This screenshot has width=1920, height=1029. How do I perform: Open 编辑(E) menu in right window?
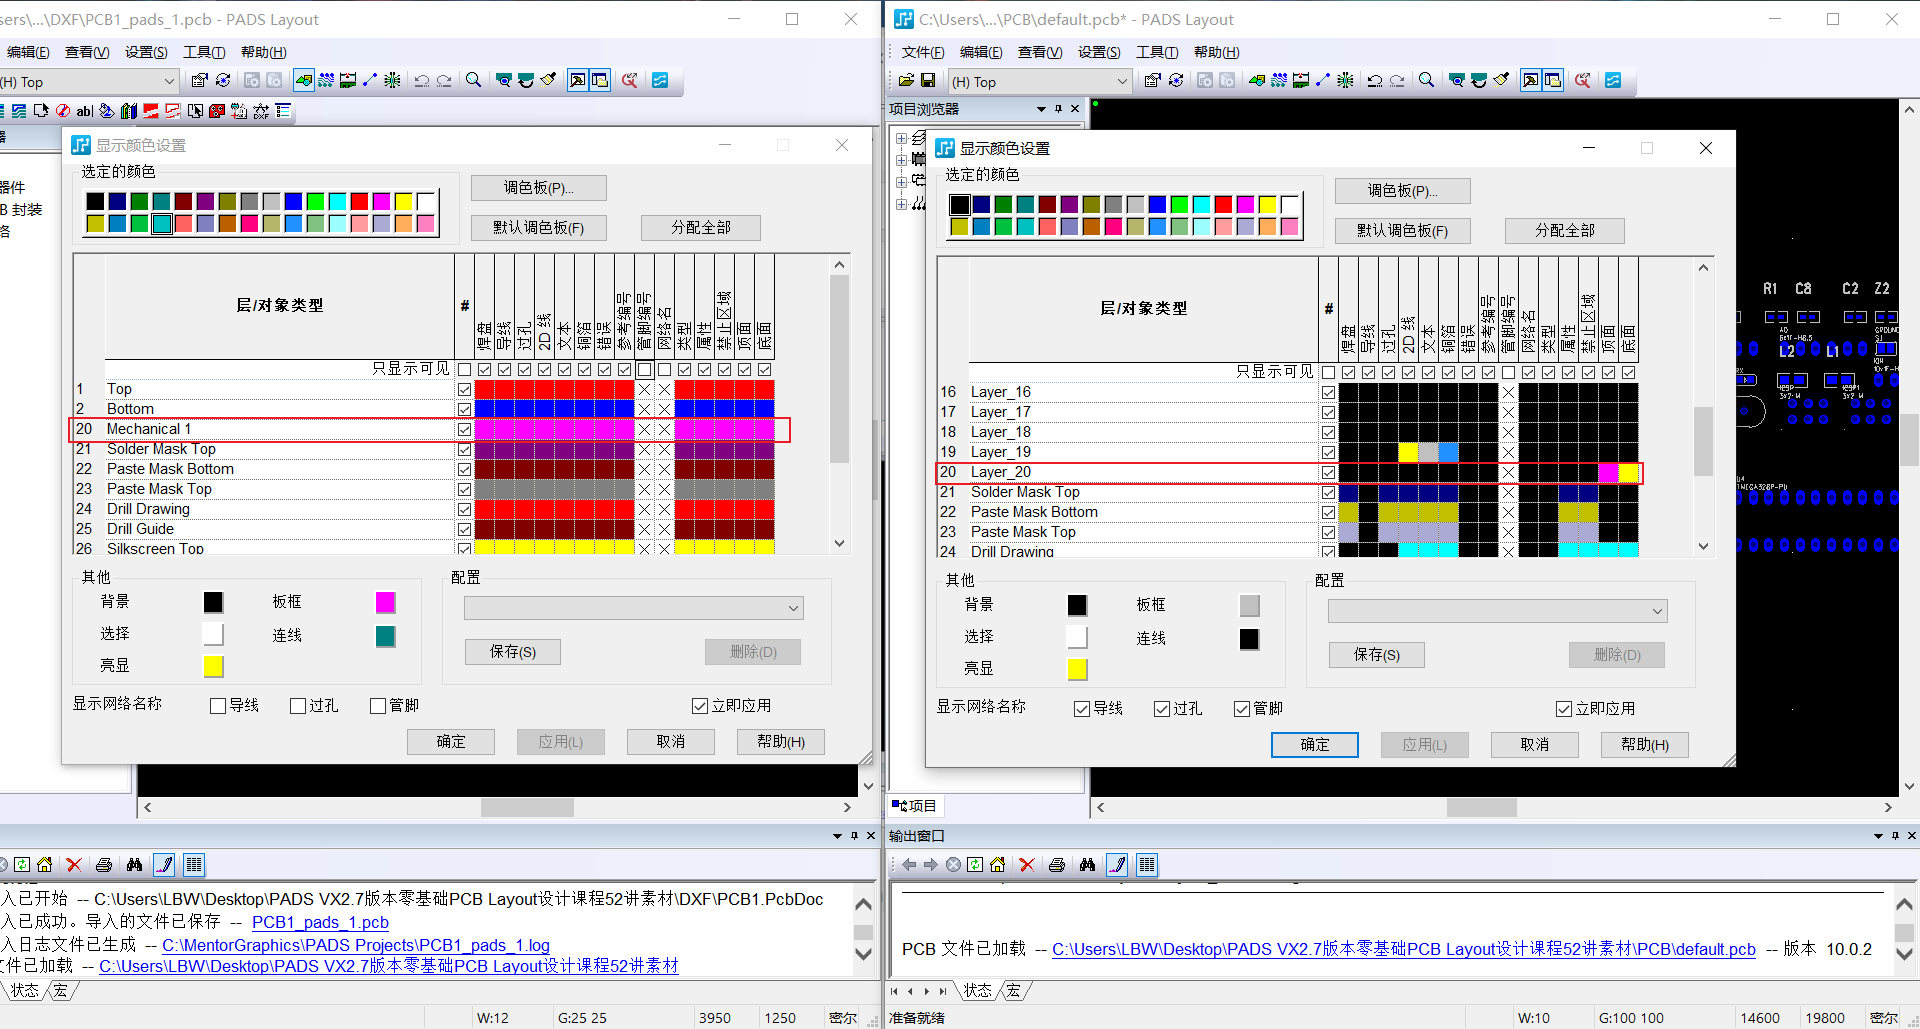980,52
